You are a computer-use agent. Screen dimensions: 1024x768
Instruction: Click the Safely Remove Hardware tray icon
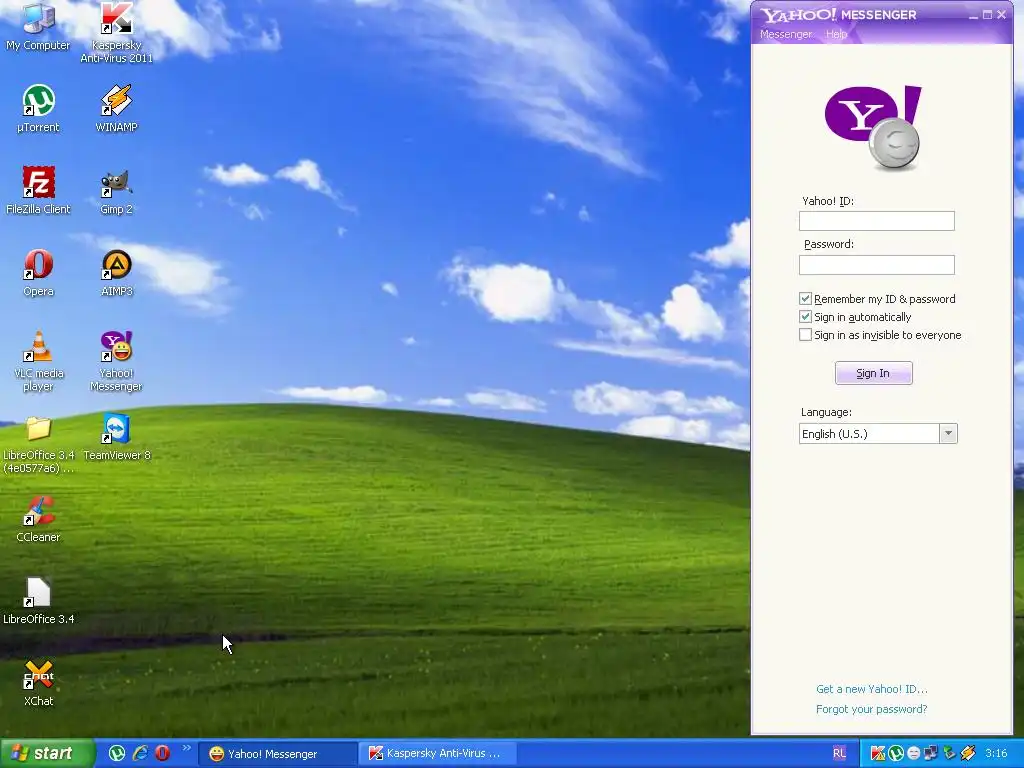949,754
